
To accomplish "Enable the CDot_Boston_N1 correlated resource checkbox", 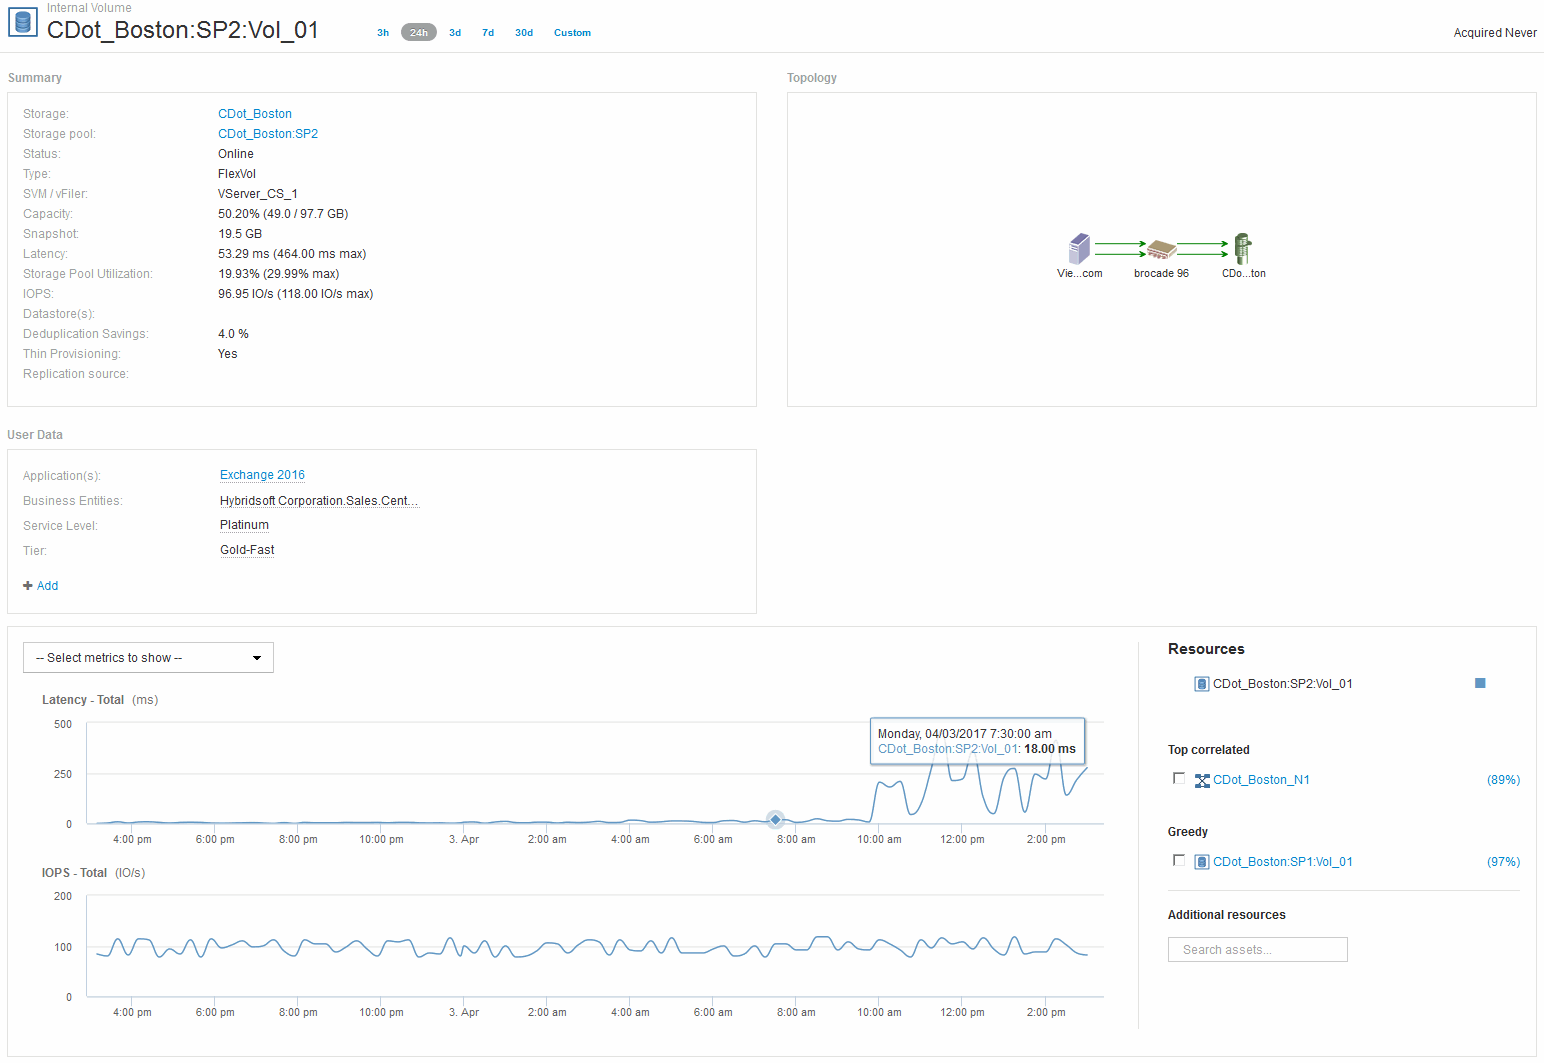I will [x=1179, y=779].
